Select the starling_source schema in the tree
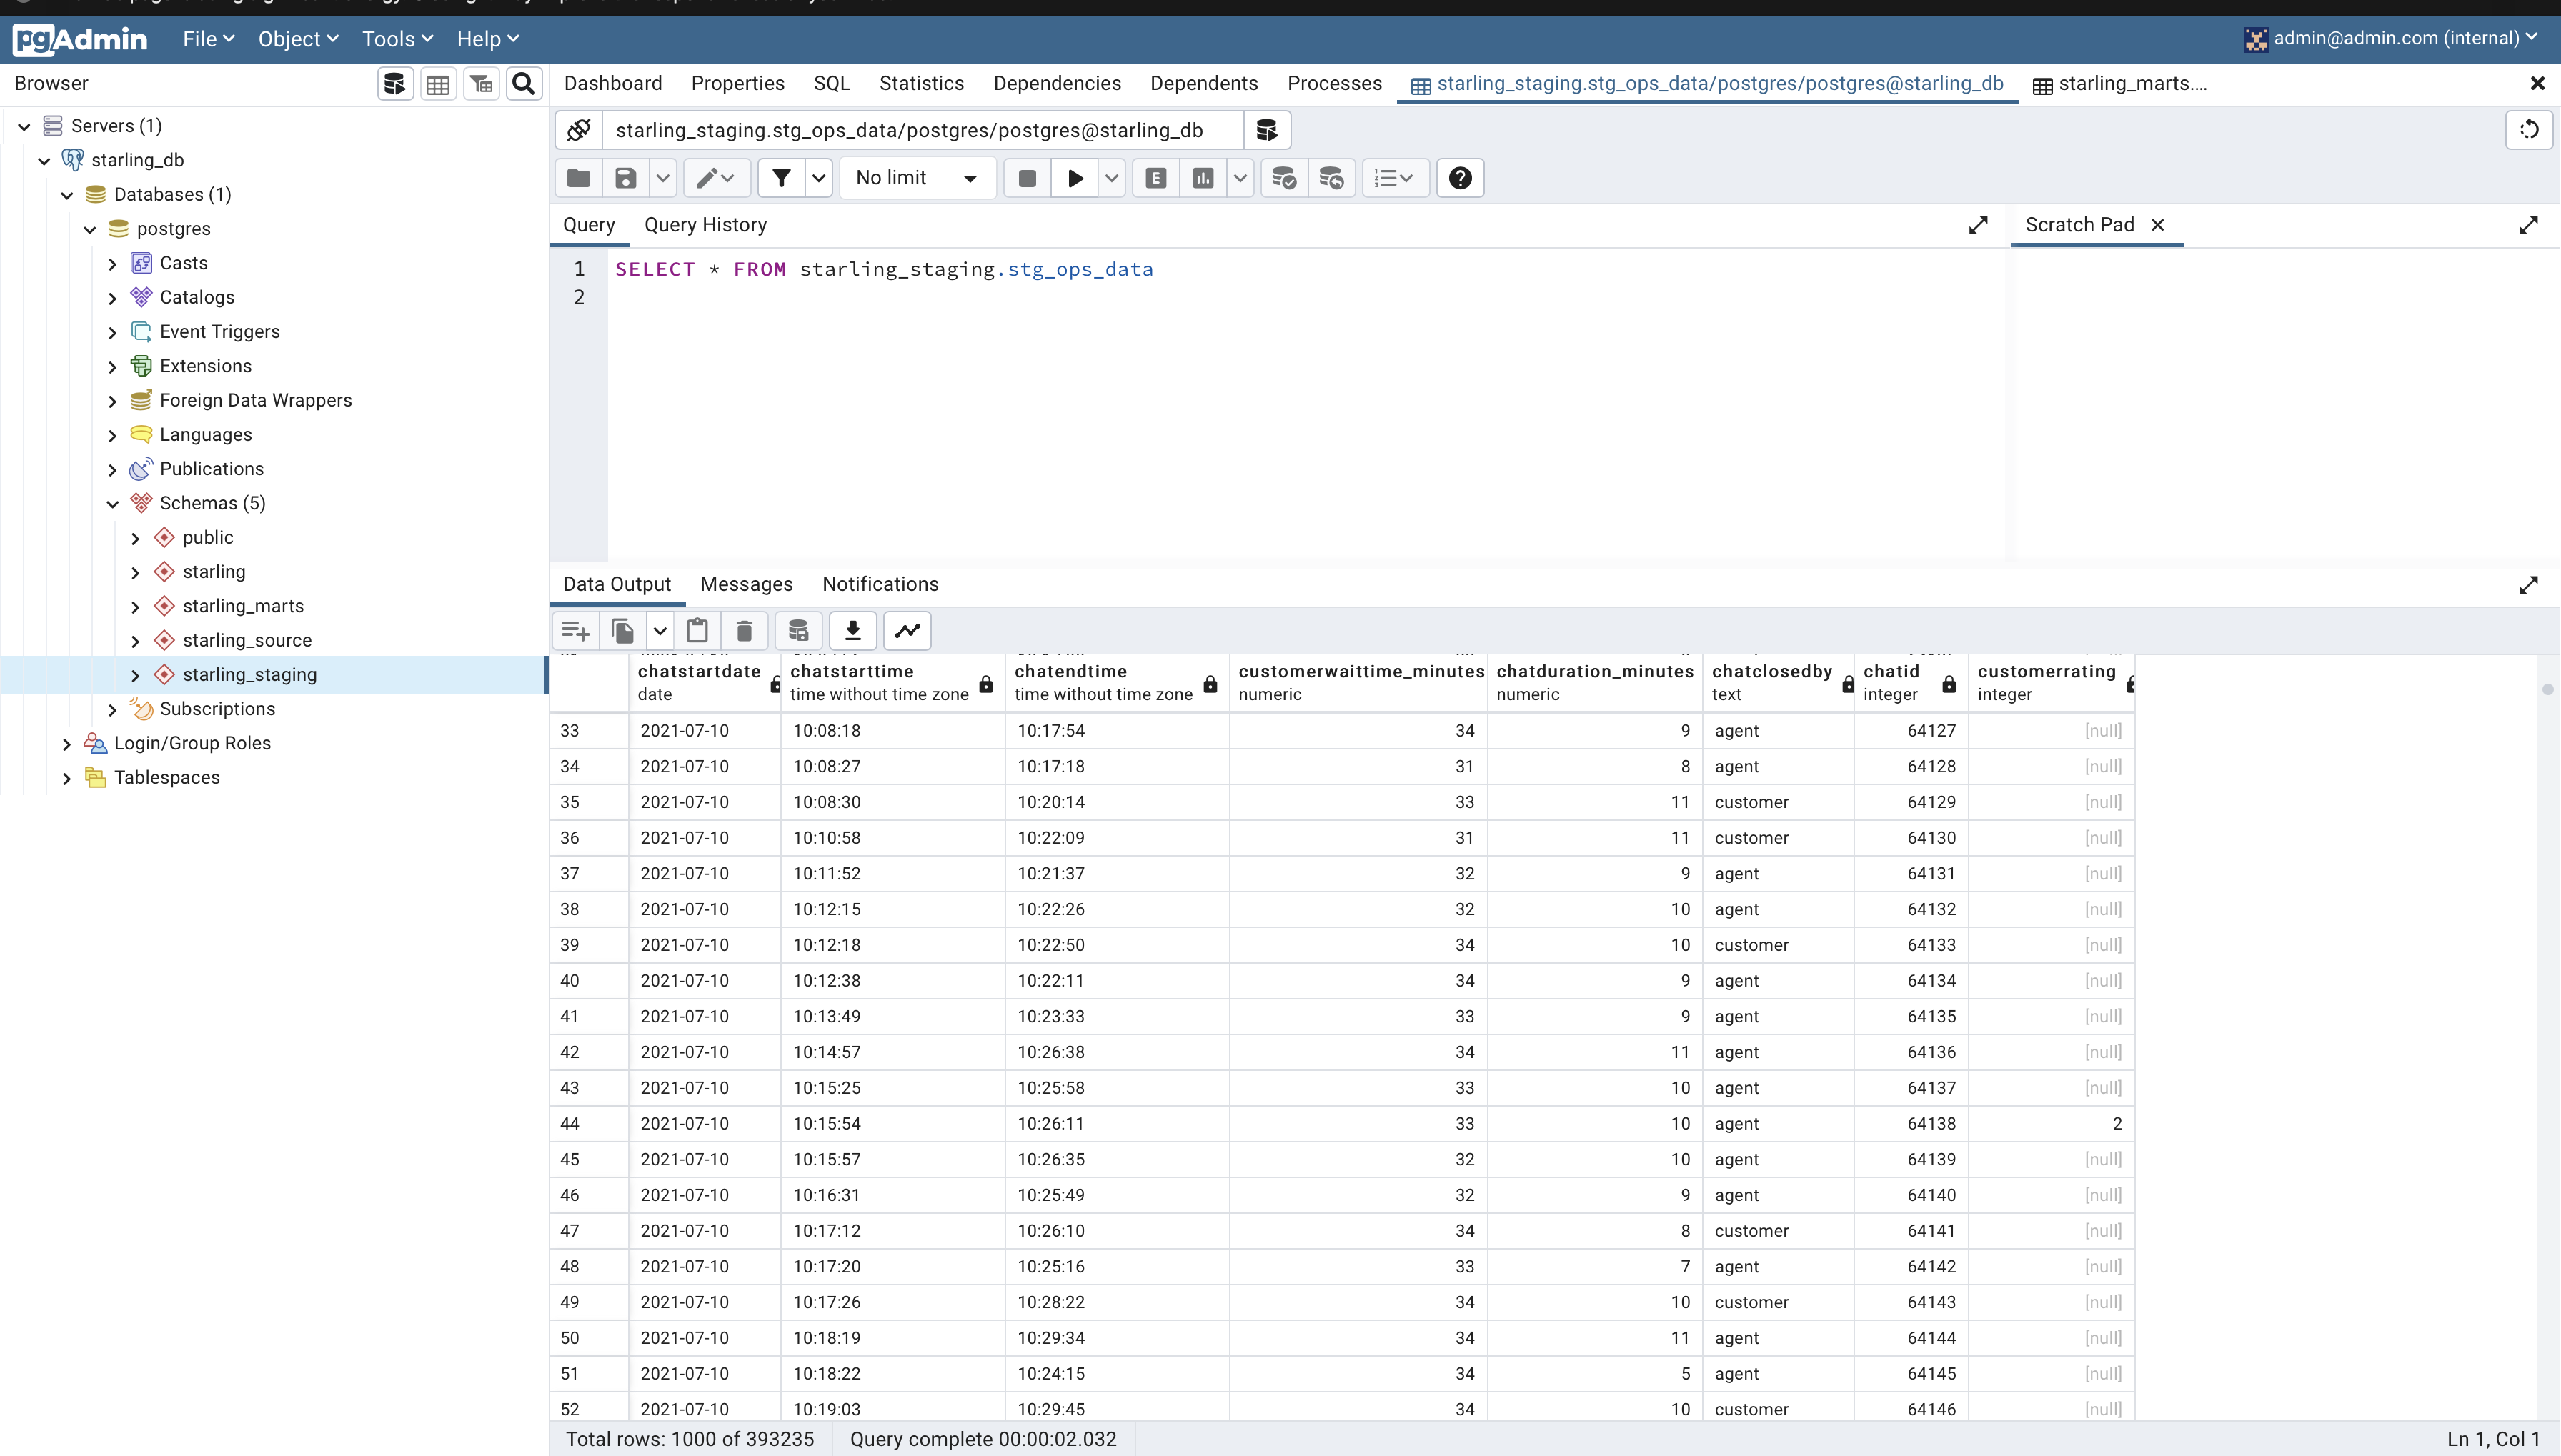This screenshot has width=2561, height=1456. pos(247,640)
